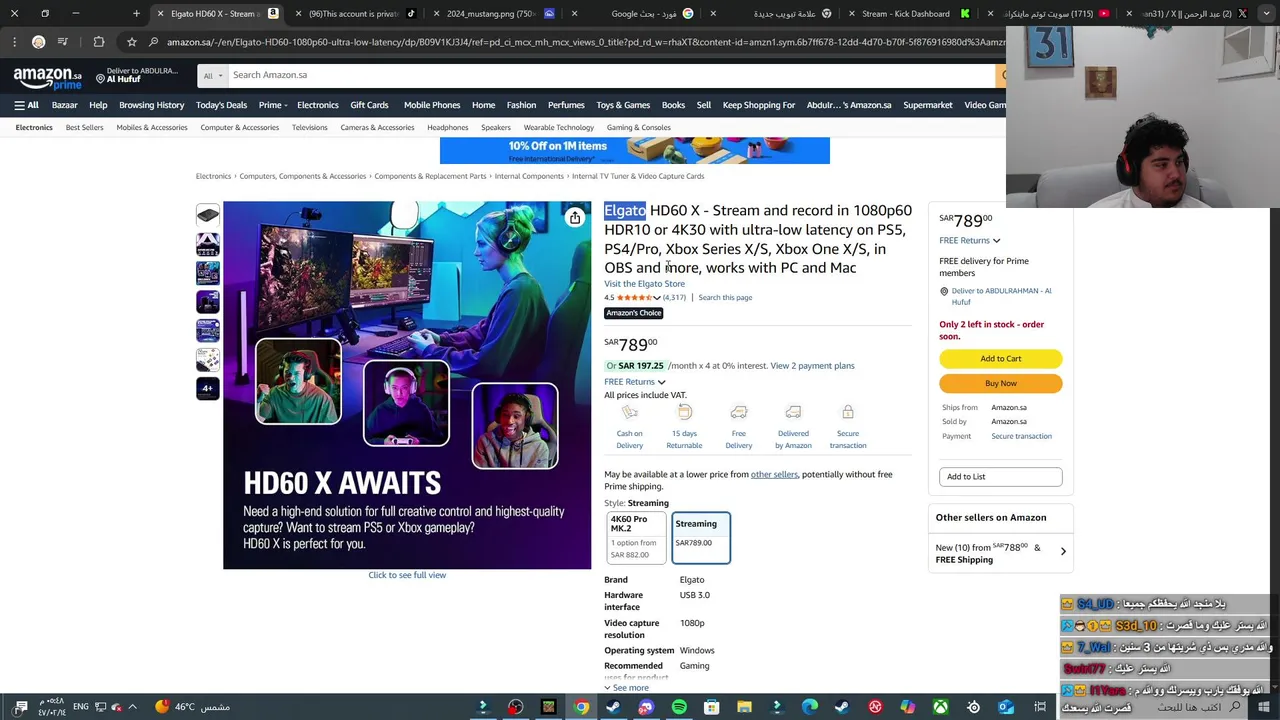Expand See more product details

pyautogui.click(x=626, y=688)
